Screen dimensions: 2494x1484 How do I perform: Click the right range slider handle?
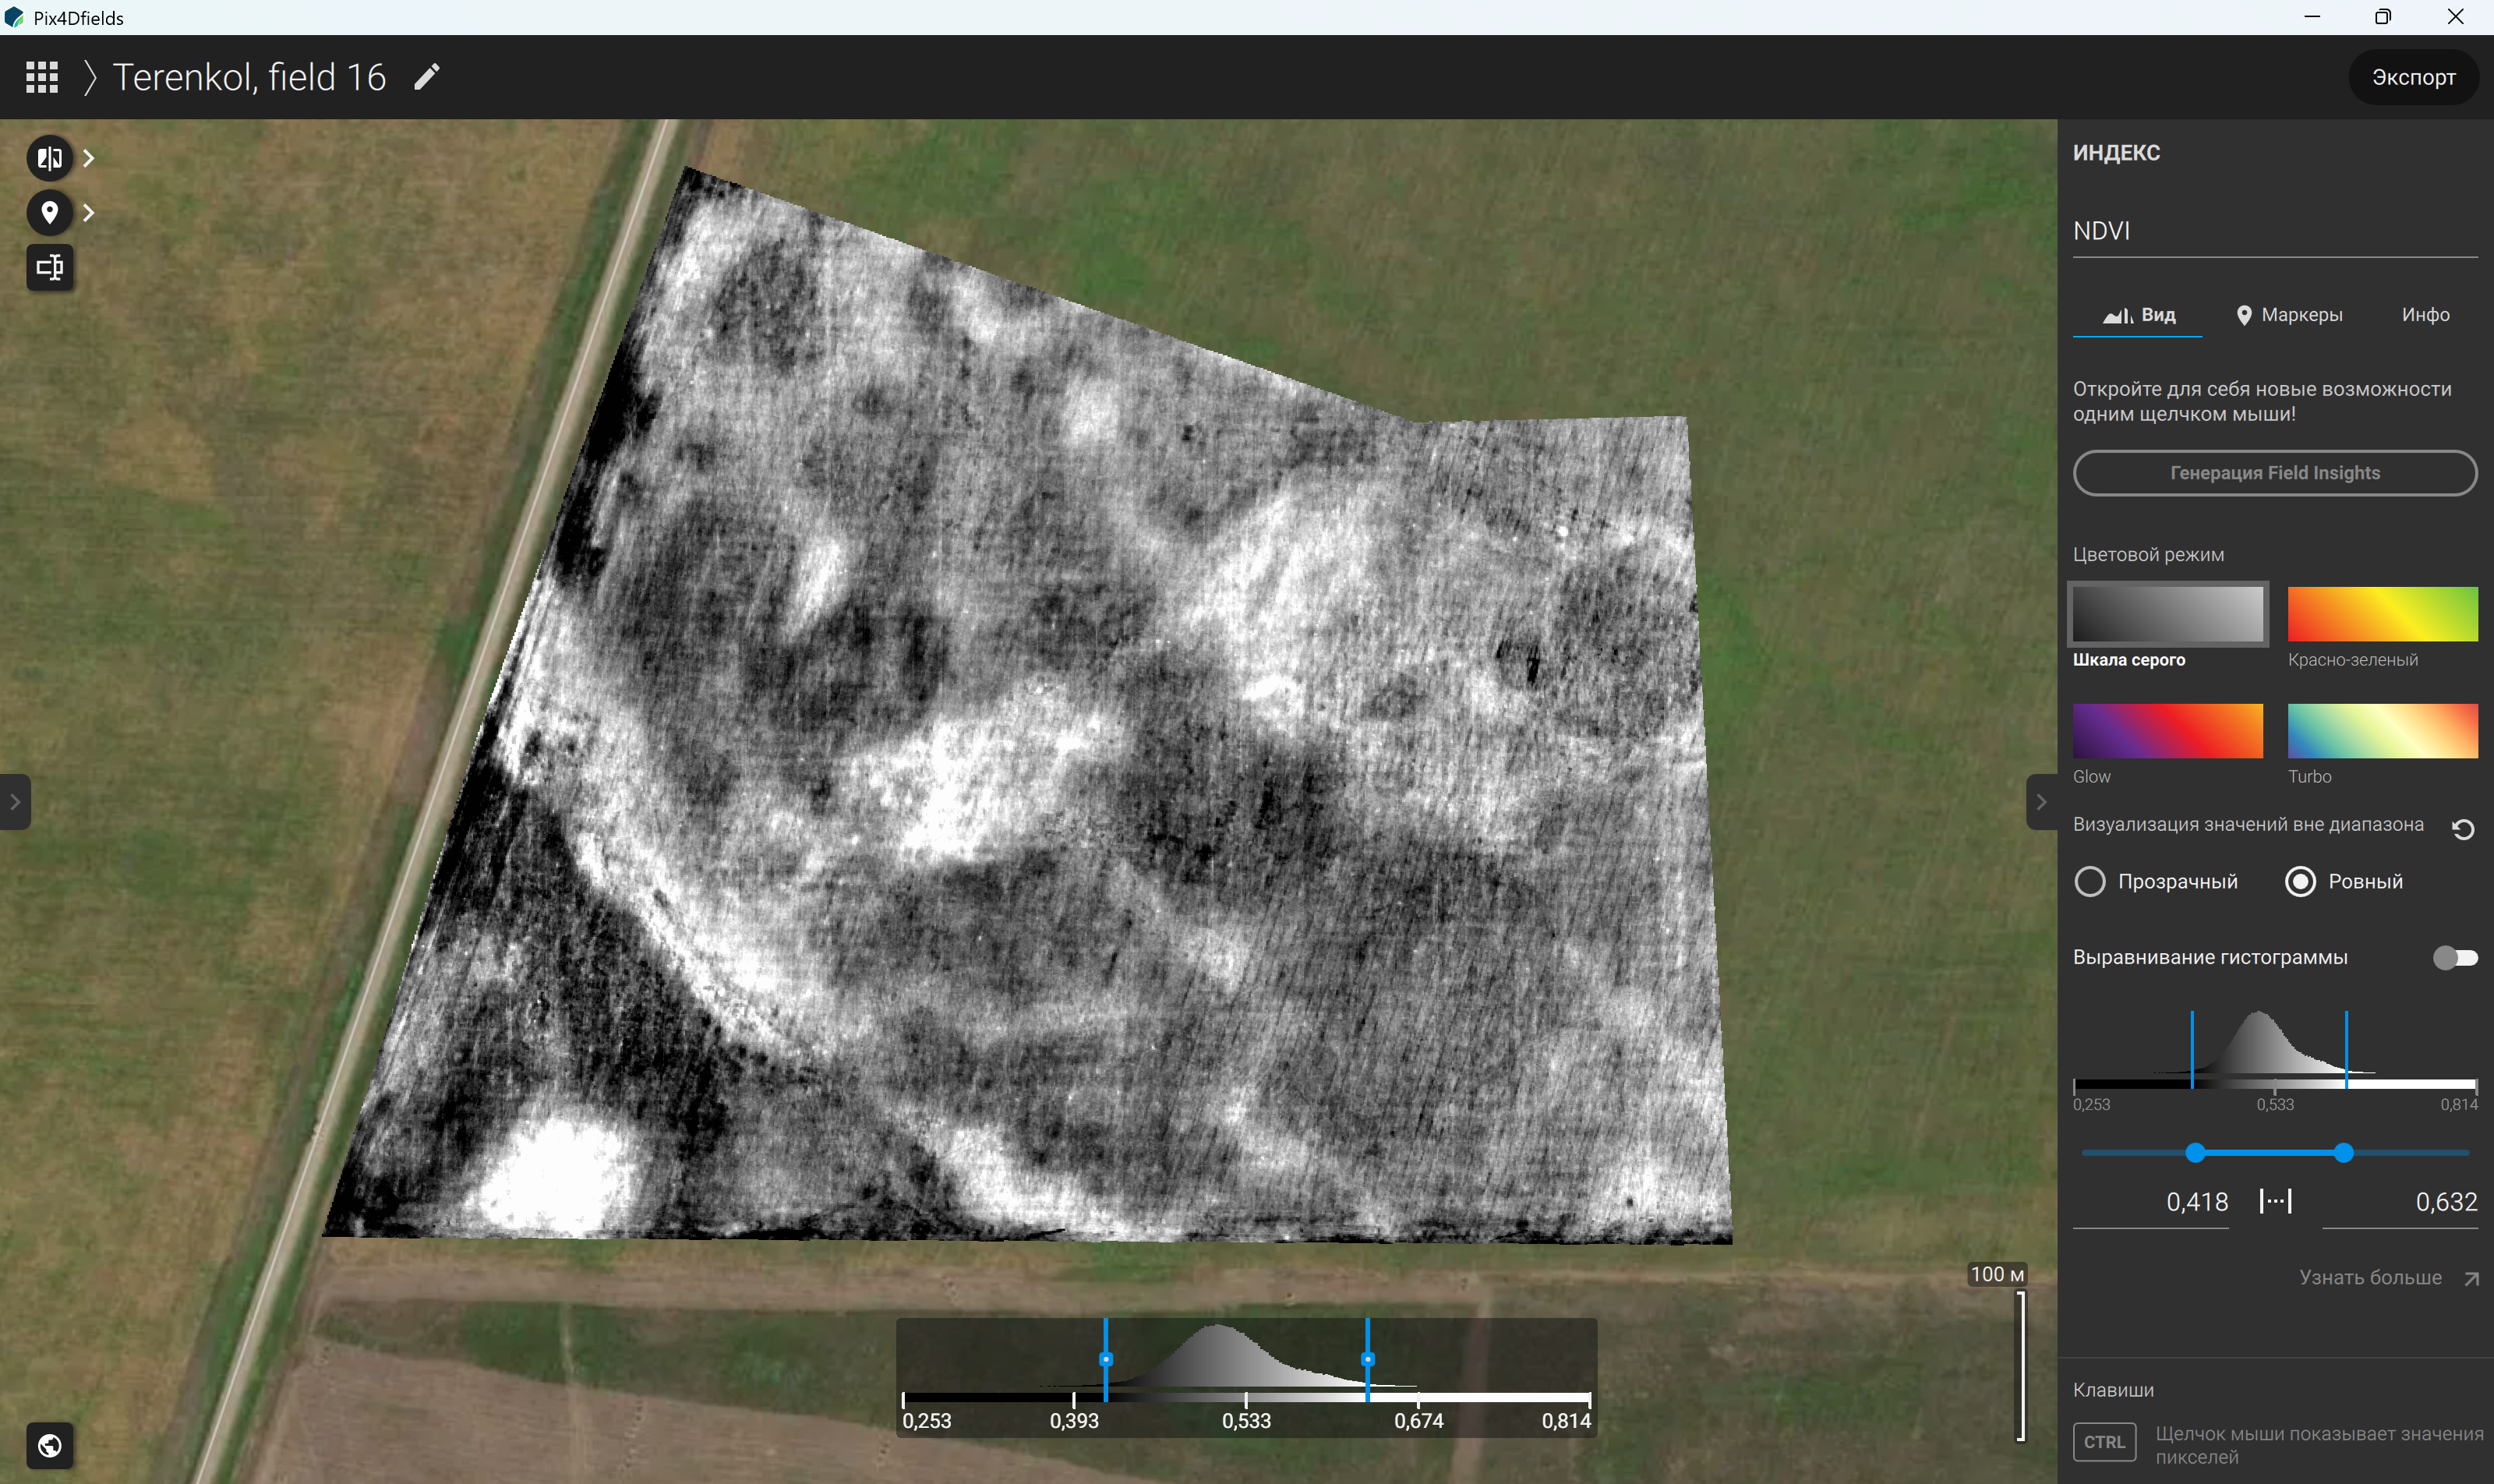coord(2343,1153)
